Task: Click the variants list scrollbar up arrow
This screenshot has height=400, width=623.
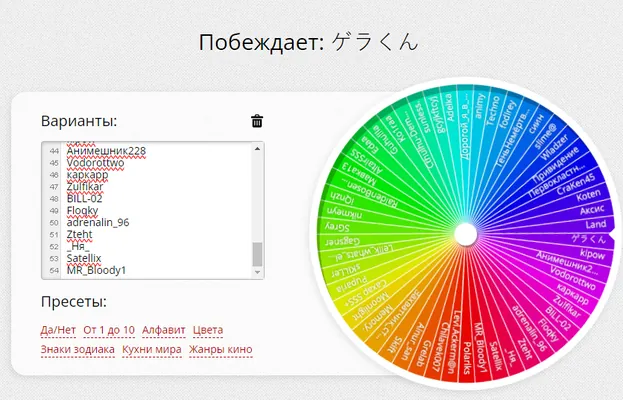Action: [257, 149]
